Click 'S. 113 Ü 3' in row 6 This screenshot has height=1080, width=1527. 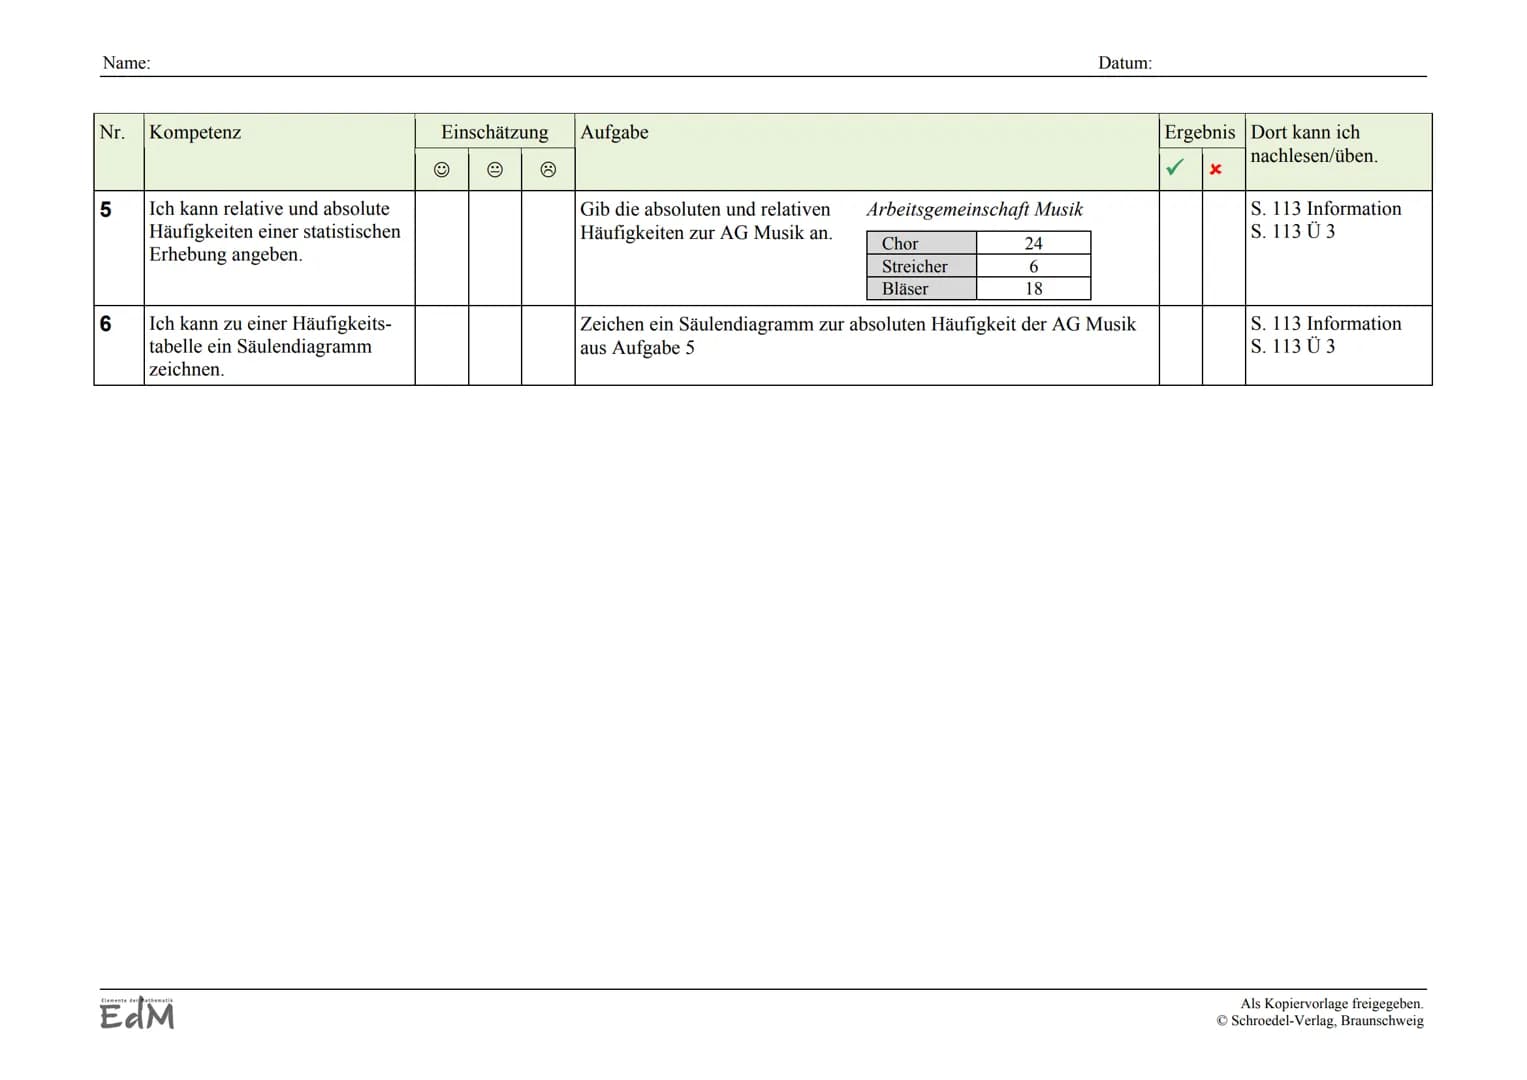[x=1292, y=346]
